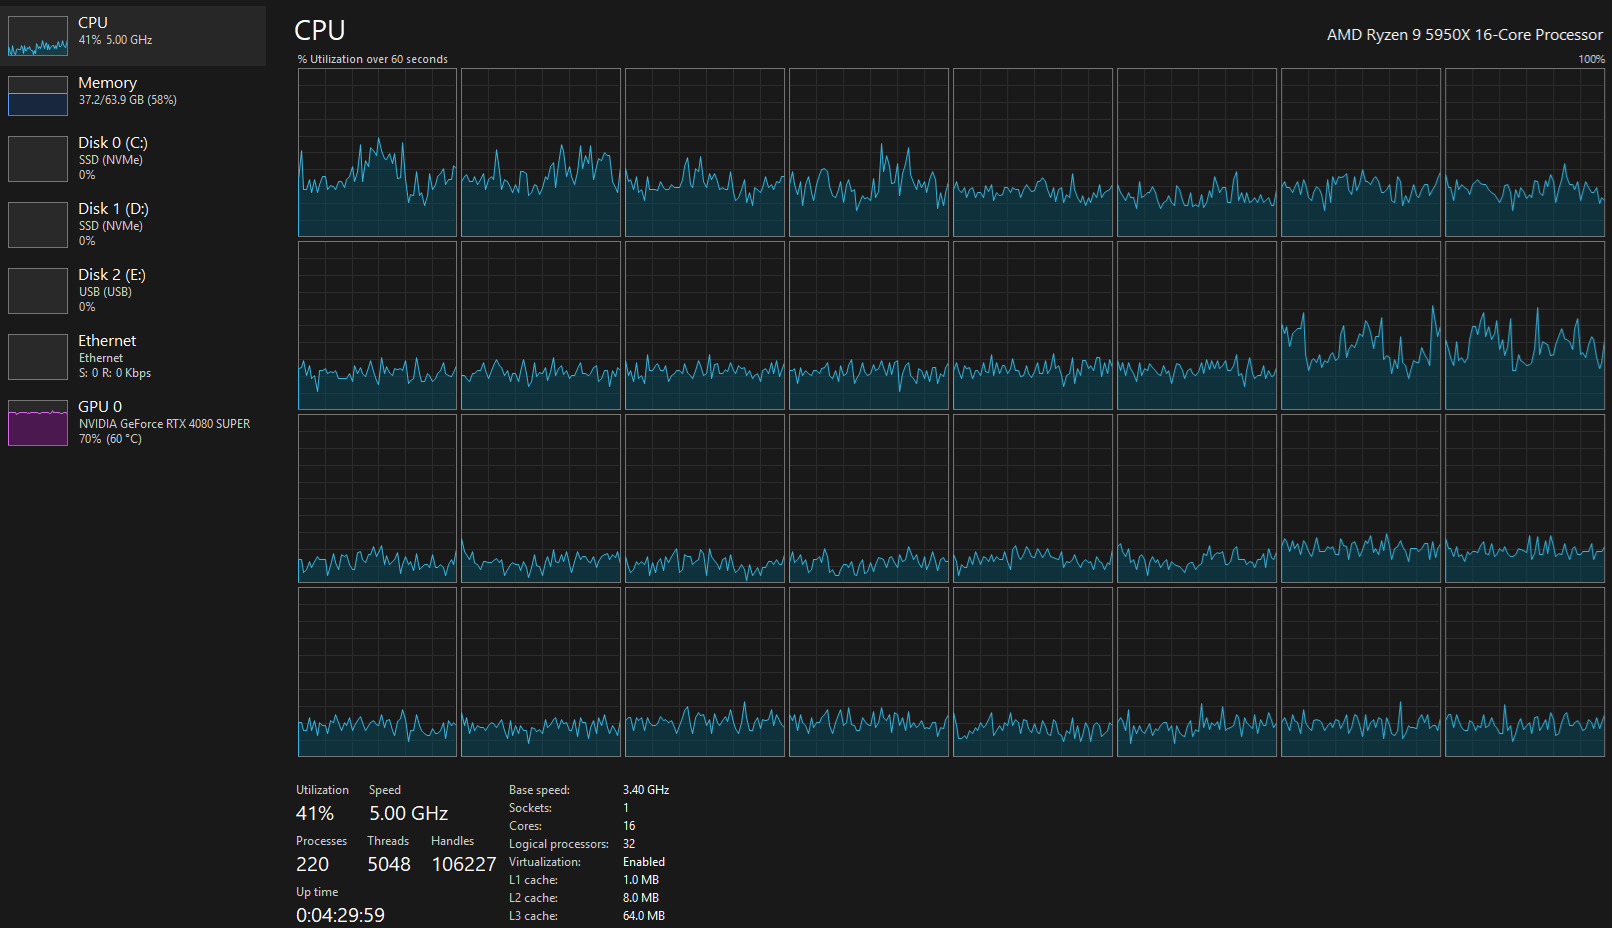Click the first logical processor graph, bottom row
The height and width of the screenshot is (928, 1612).
377,672
